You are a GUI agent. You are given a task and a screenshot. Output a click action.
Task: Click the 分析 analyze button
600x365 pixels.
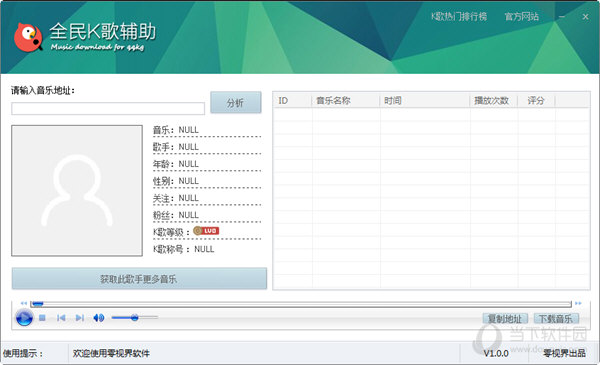pos(236,103)
